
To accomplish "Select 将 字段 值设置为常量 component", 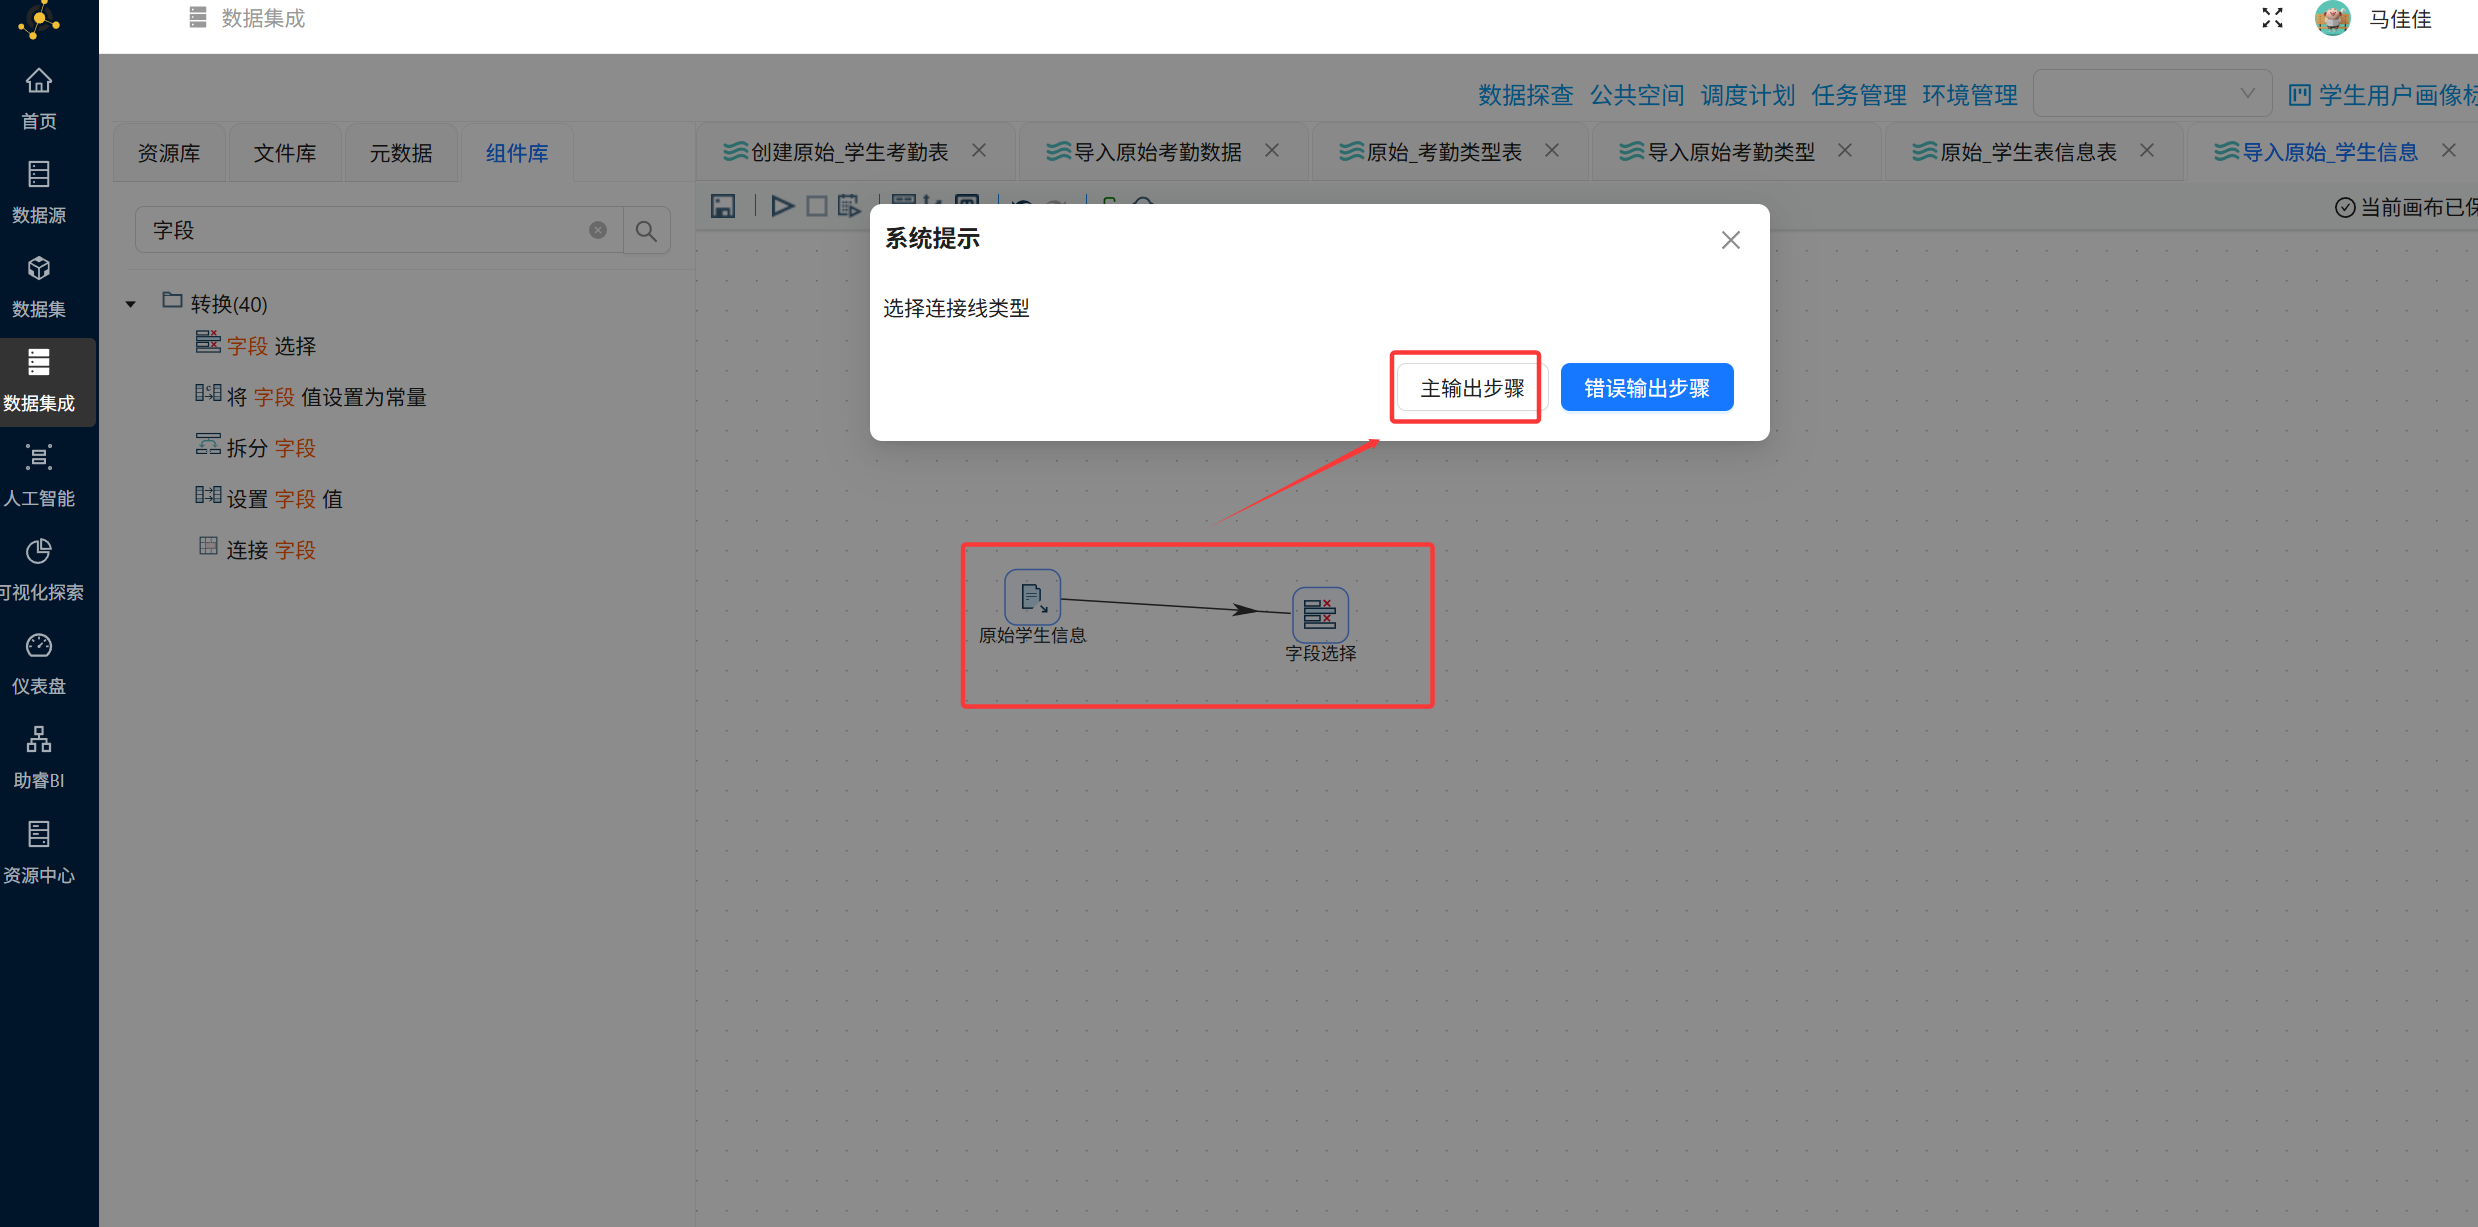I will [x=311, y=396].
